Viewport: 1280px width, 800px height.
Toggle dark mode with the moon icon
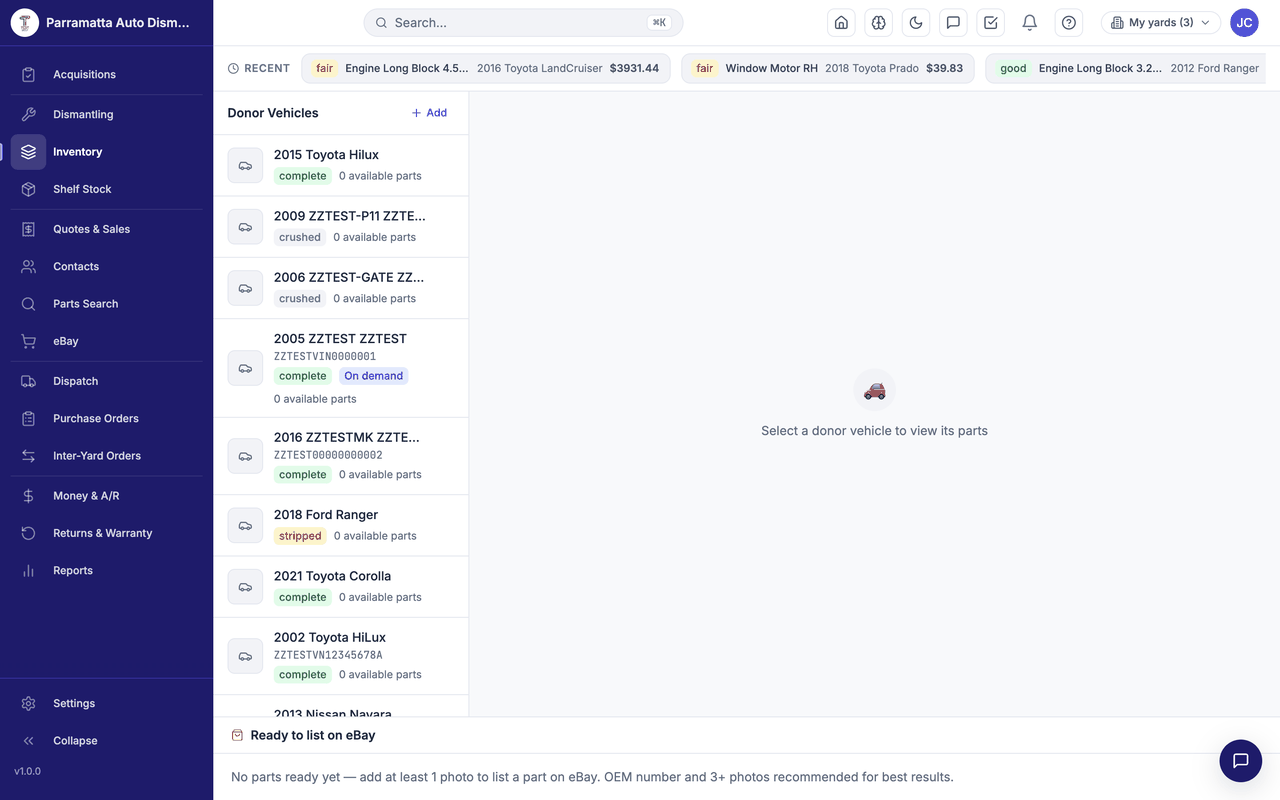tap(916, 22)
